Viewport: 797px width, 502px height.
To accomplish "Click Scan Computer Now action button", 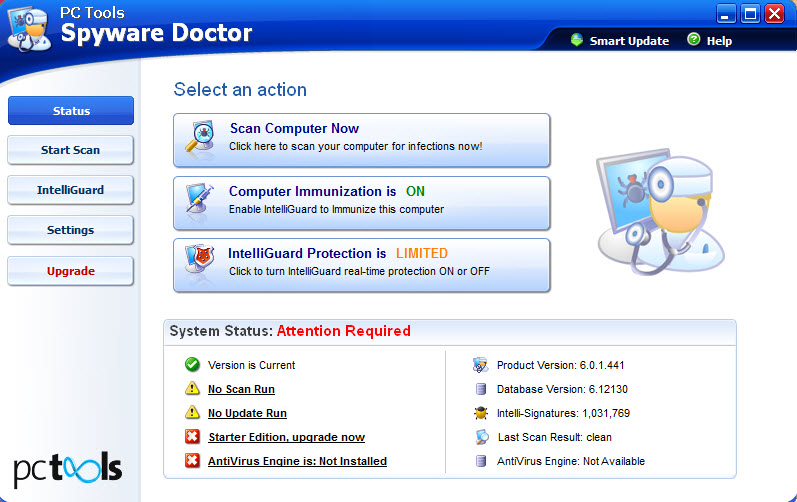I will [x=362, y=140].
